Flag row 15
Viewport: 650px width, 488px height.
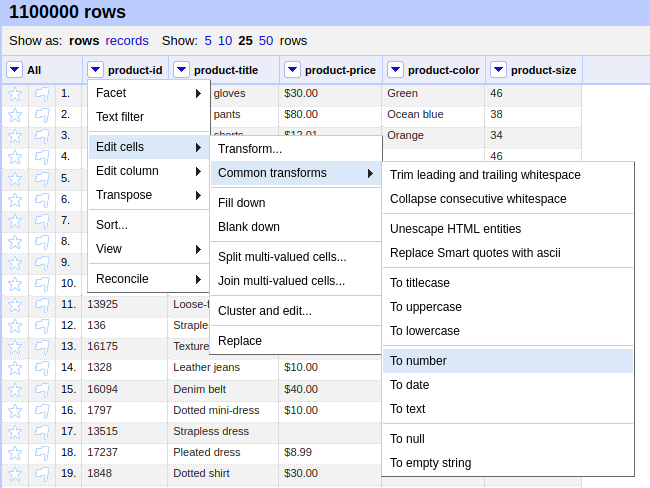(42, 390)
